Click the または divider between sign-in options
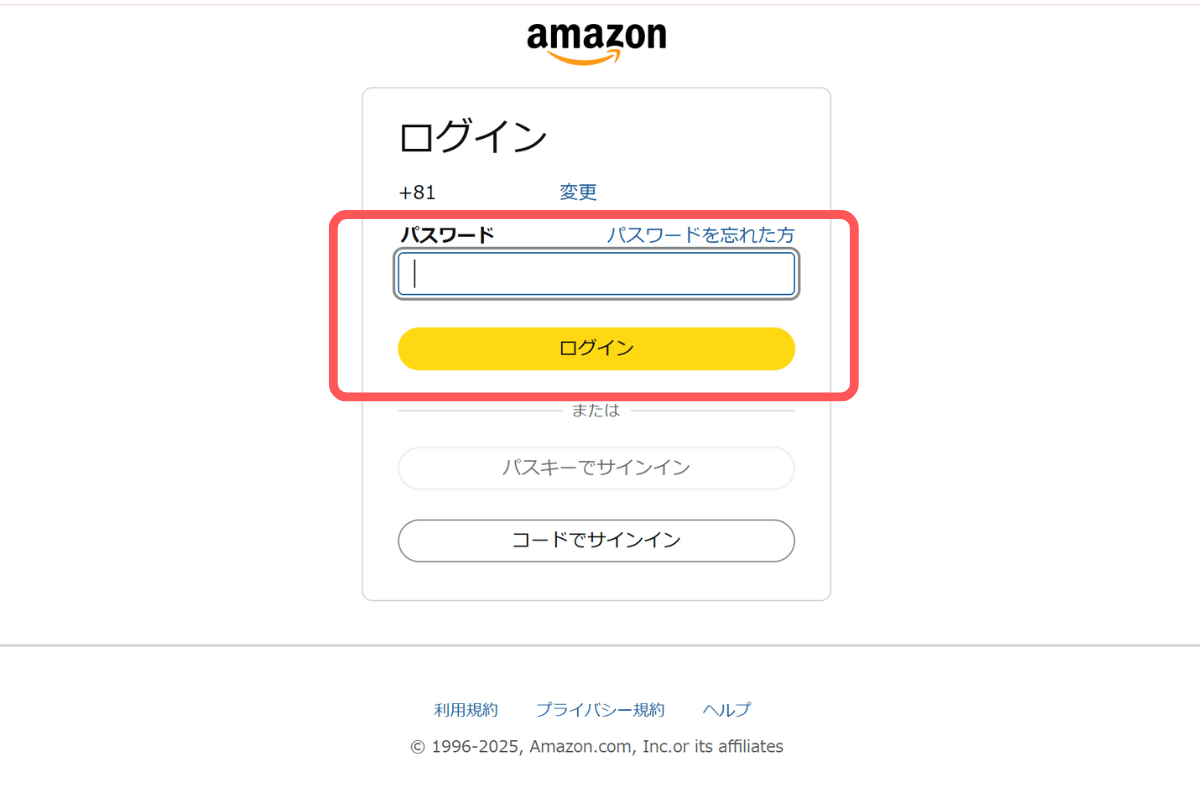The height and width of the screenshot is (800, 1200). 597,409
